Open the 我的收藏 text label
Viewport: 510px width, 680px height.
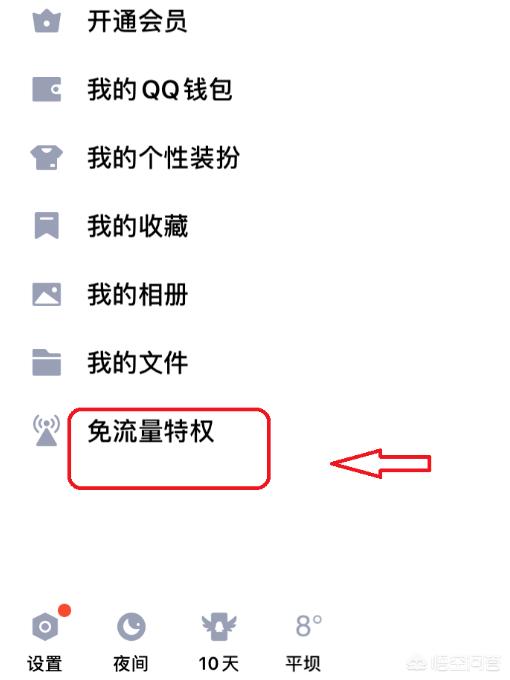[137, 226]
